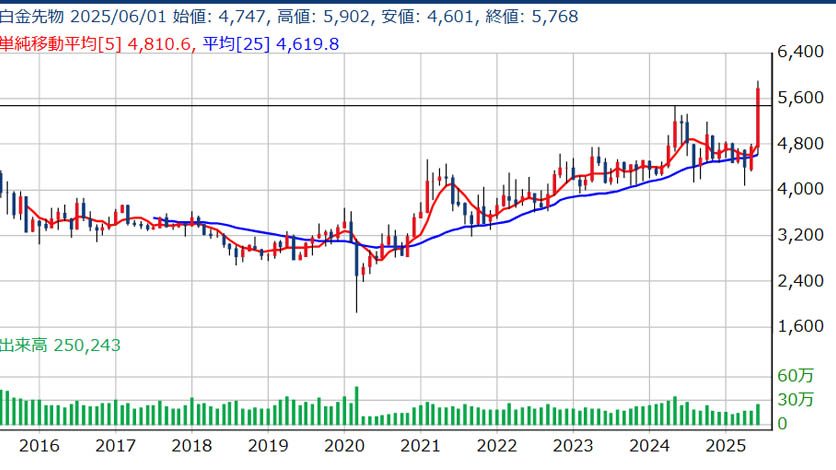Click the latest tall red candlestick
The width and height of the screenshot is (836, 470).
coord(758,117)
